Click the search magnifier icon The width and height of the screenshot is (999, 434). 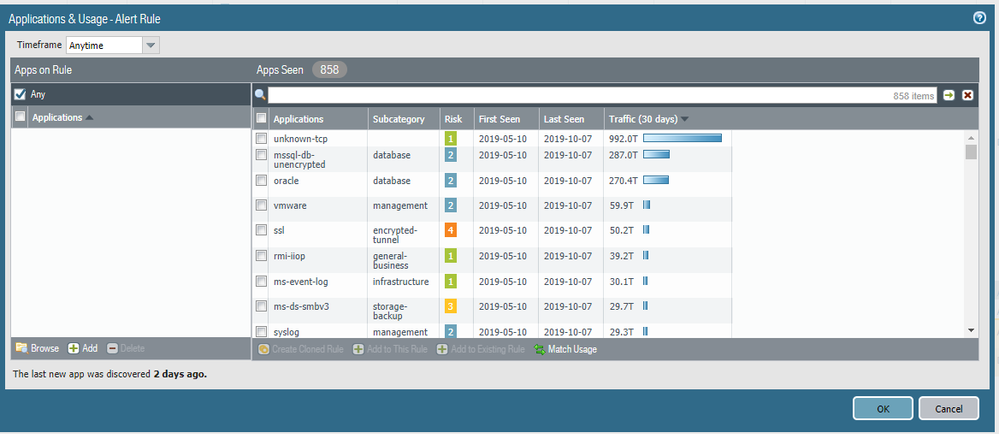click(260, 95)
